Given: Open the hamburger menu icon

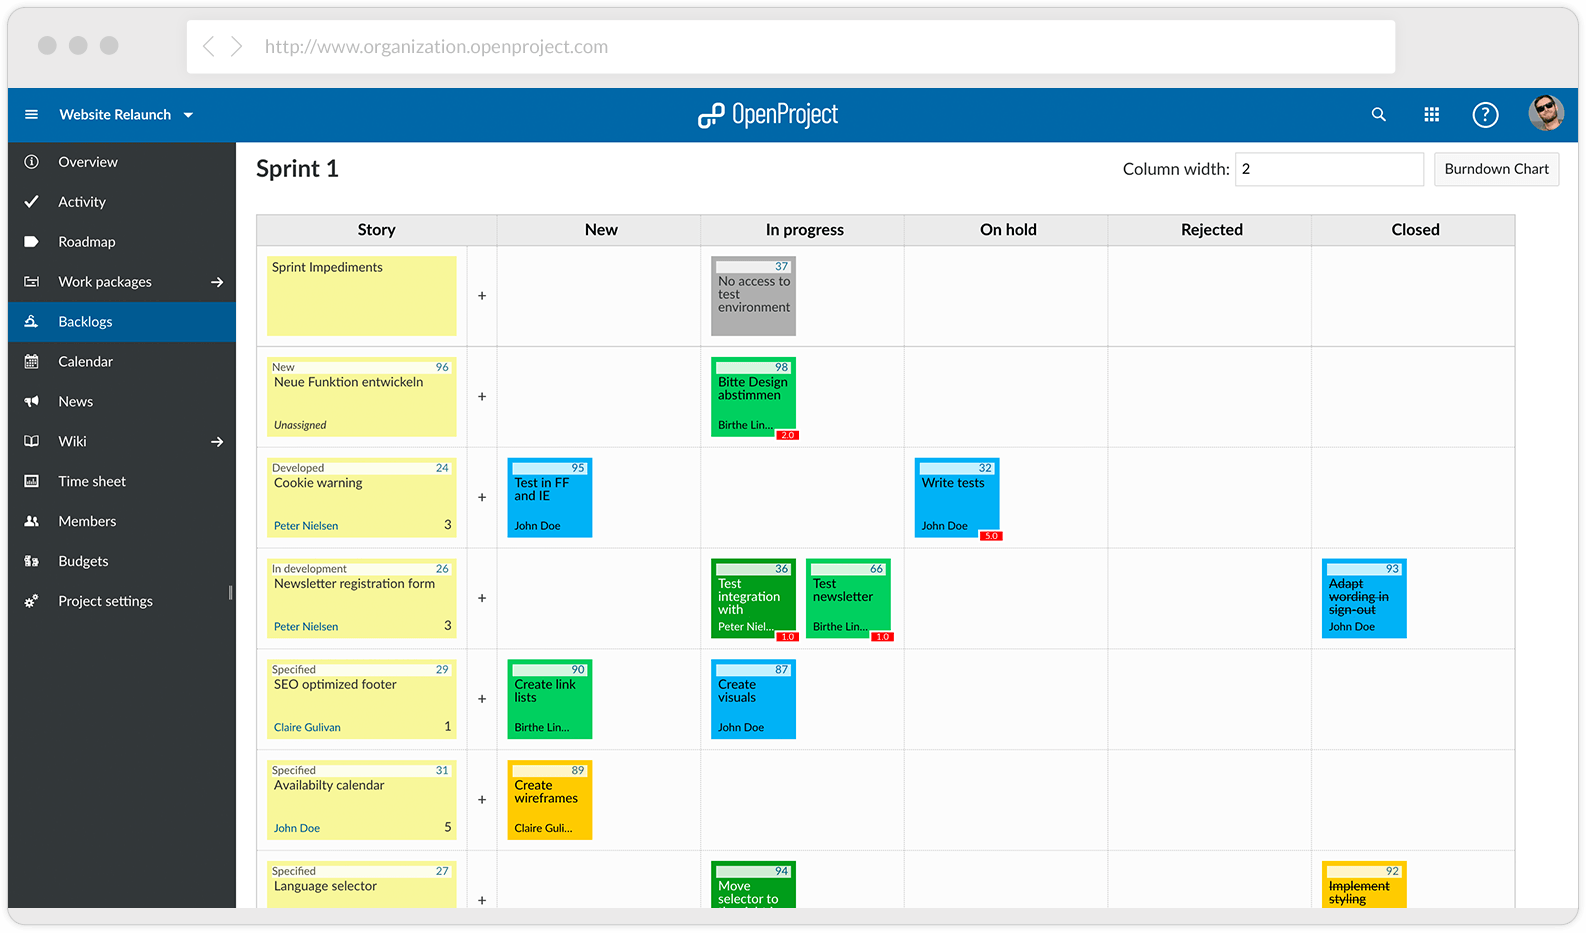Looking at the screenshot, I should [x=31, y=115].
